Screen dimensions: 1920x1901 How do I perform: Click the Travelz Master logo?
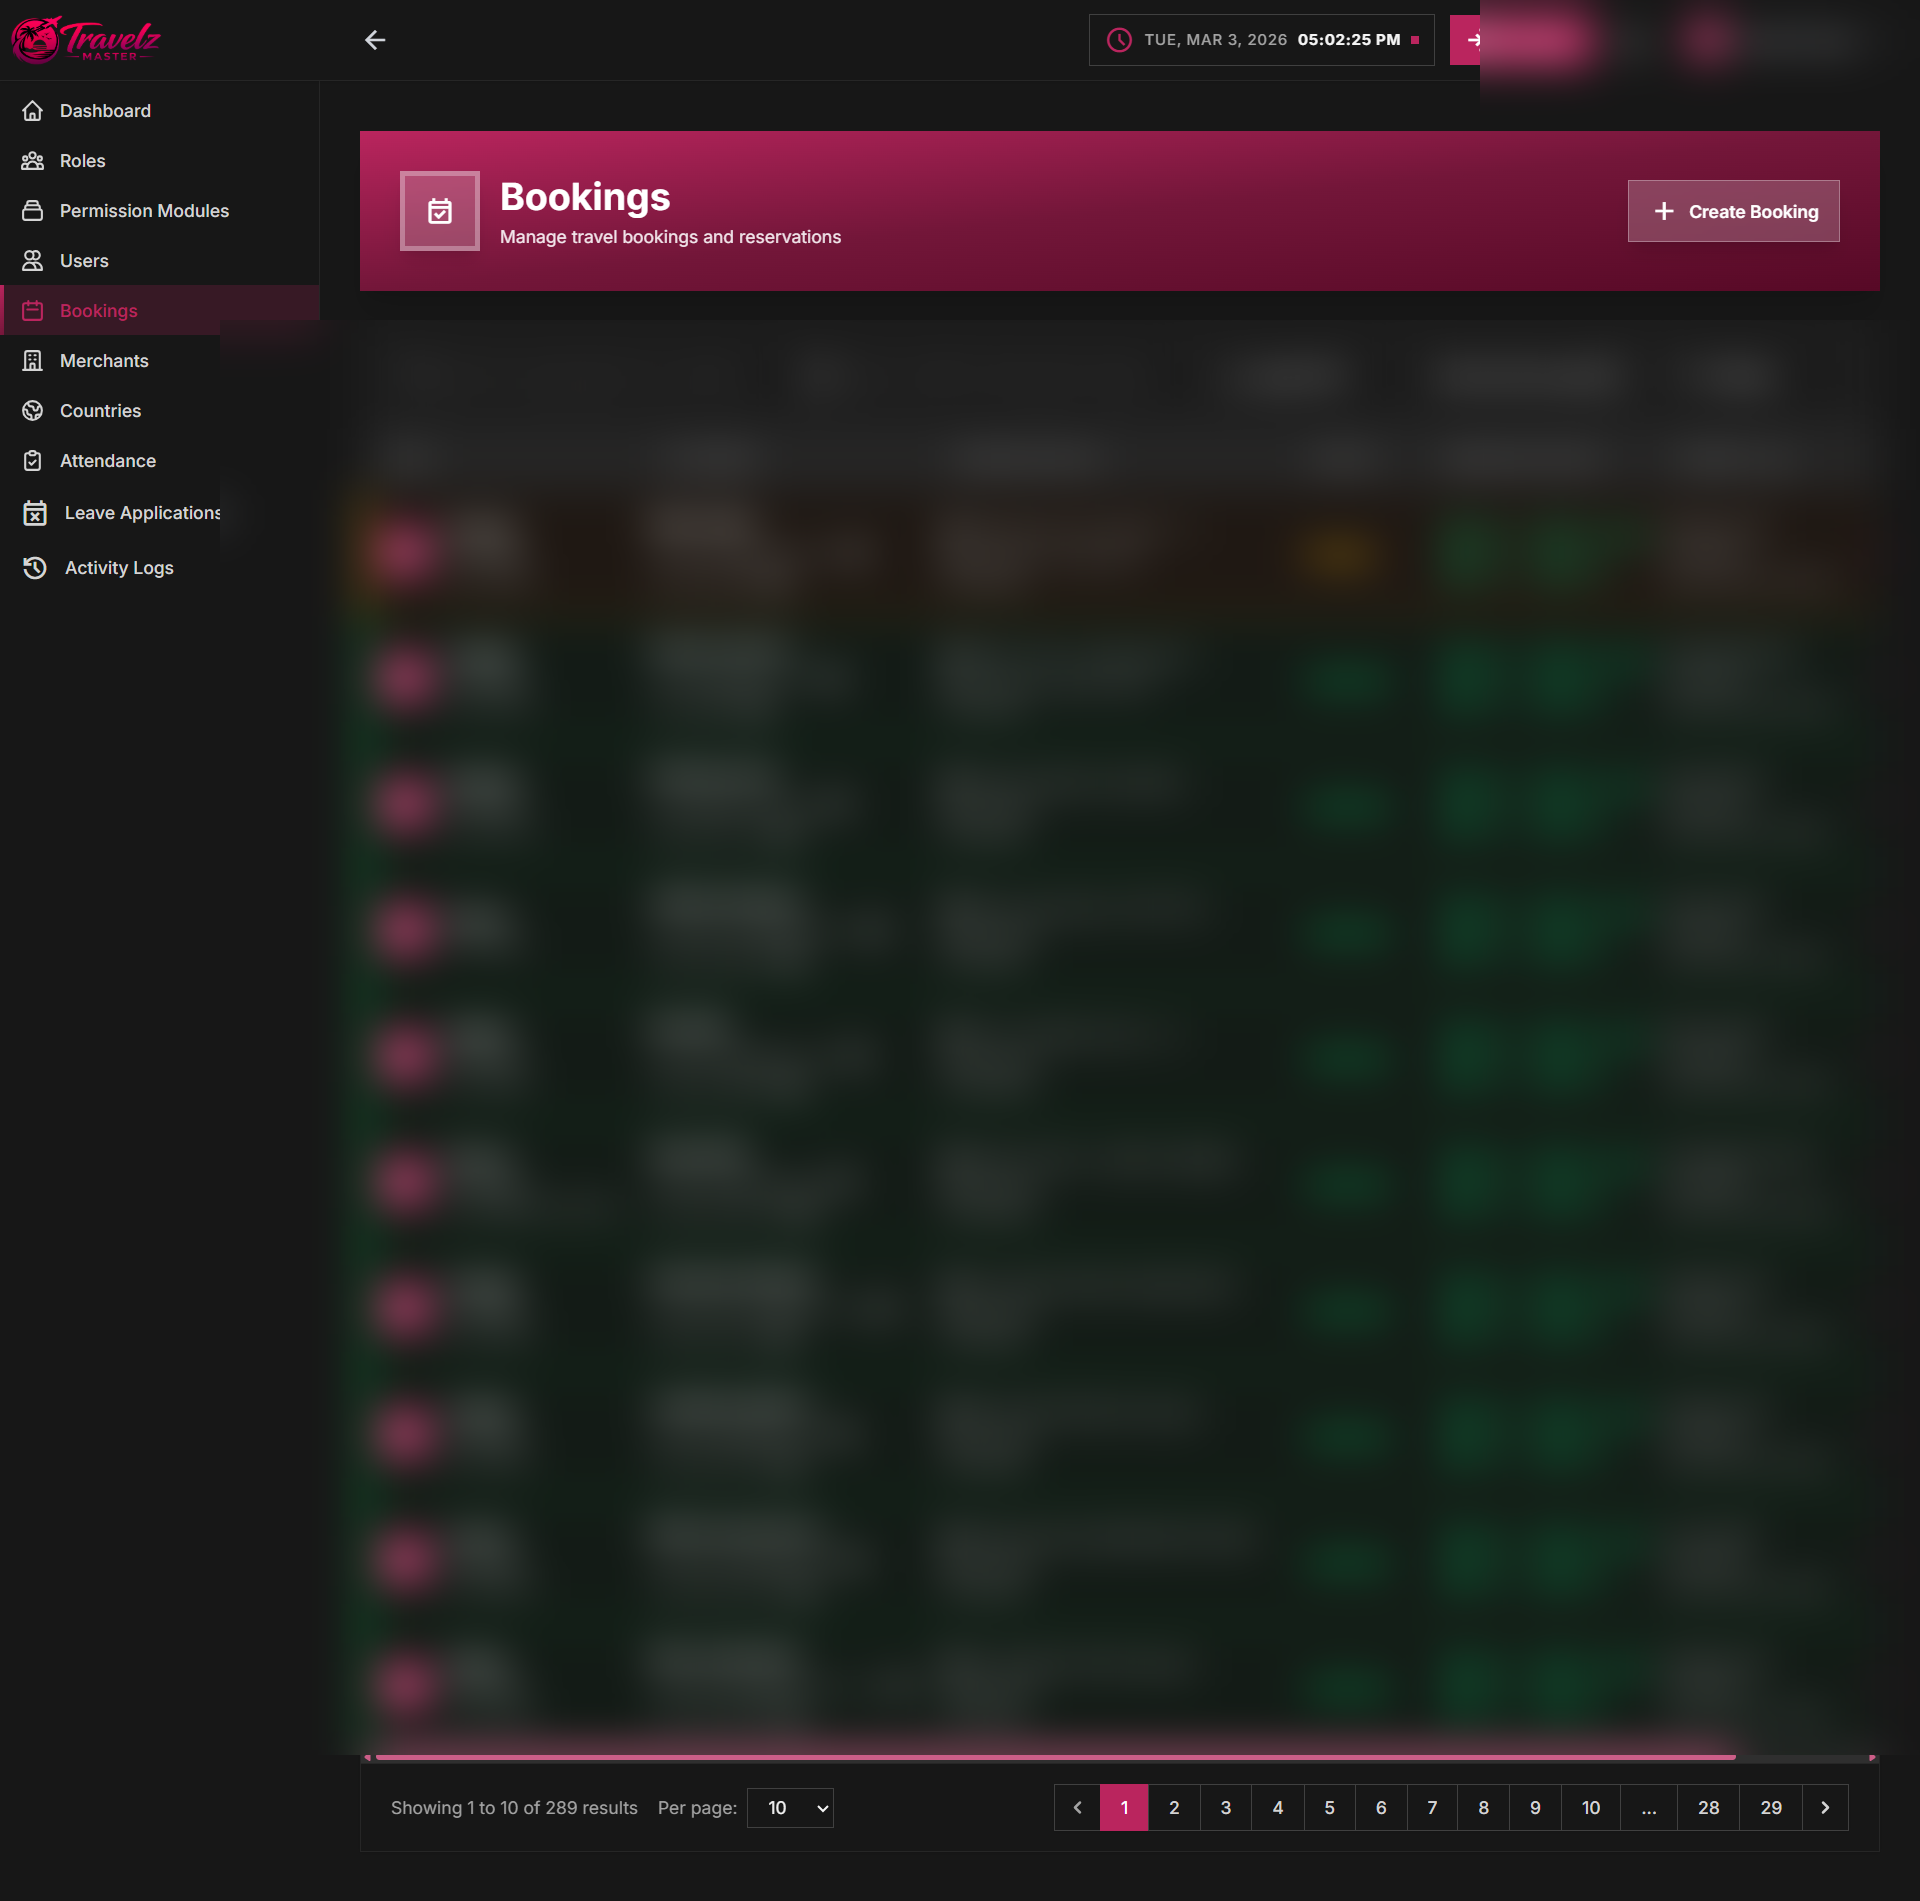point(86,40)
